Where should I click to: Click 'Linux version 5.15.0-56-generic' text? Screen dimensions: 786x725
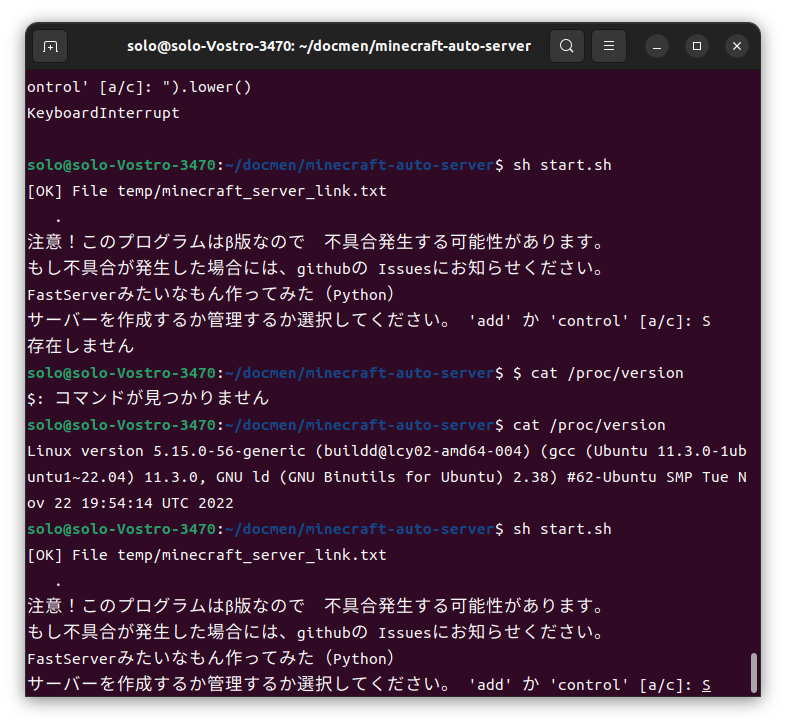point(166,451)
